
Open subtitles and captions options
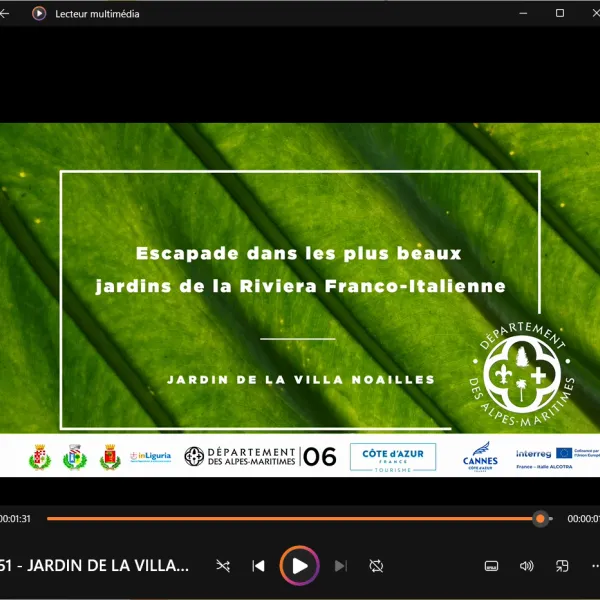(x=491, y=566)
